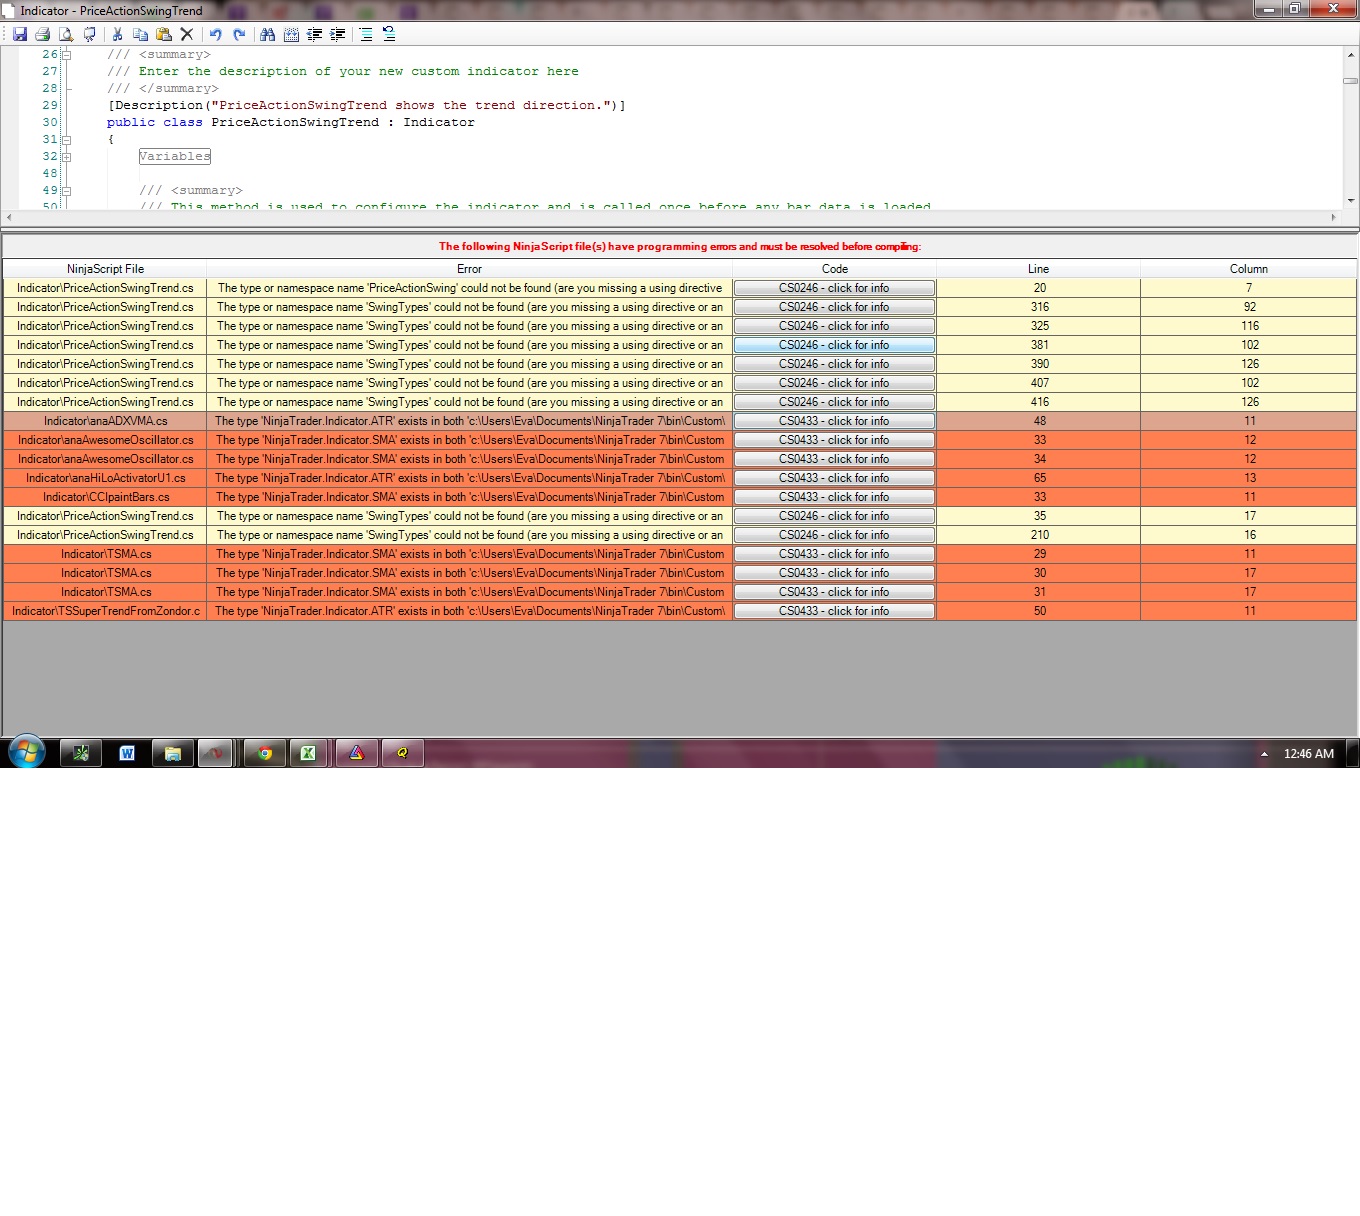Click the increase indent icon

tap(338, 34)
